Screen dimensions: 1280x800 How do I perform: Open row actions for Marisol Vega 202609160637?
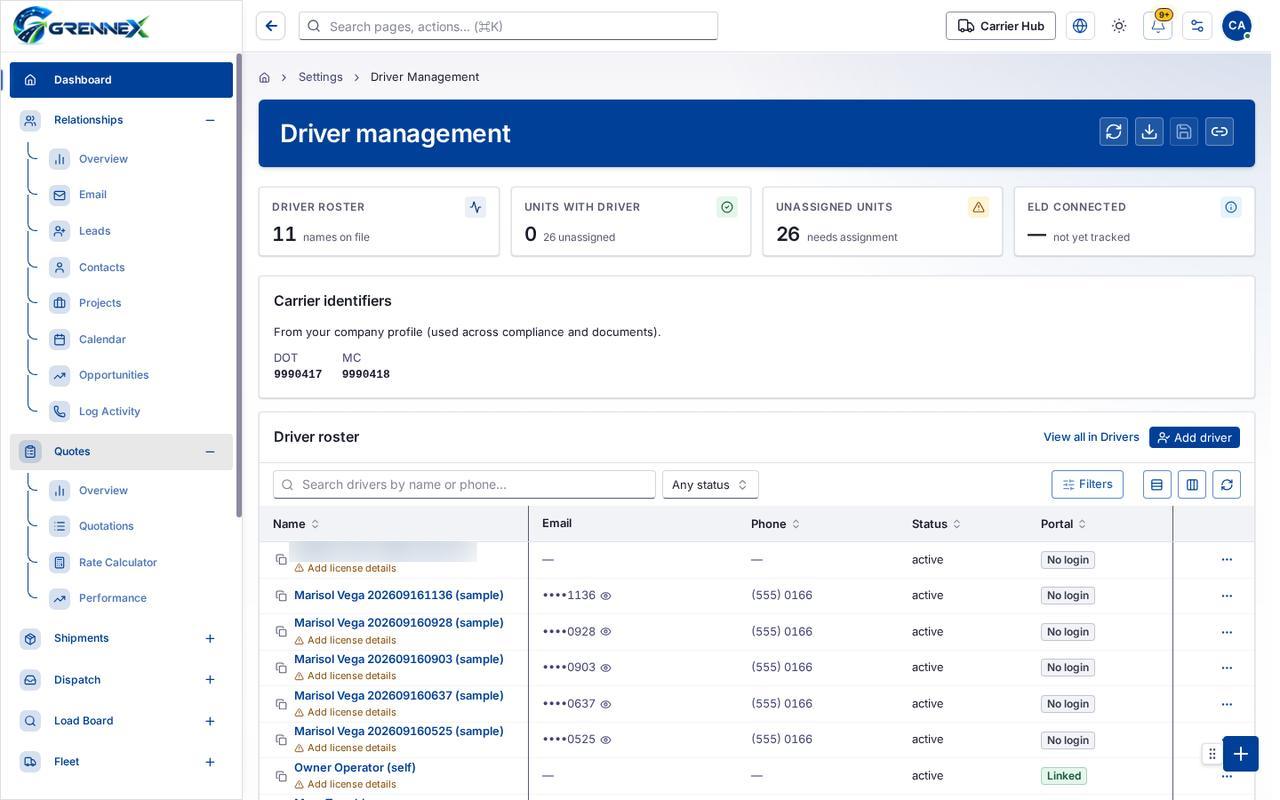pyautogui.click(x=1227, y=704)
